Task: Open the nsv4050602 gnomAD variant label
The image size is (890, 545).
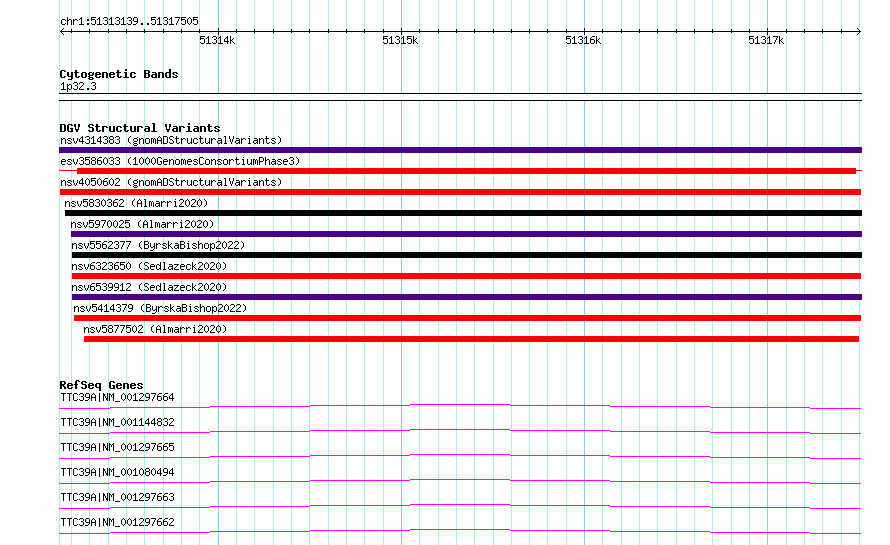Action: click(x=171, y=182)
